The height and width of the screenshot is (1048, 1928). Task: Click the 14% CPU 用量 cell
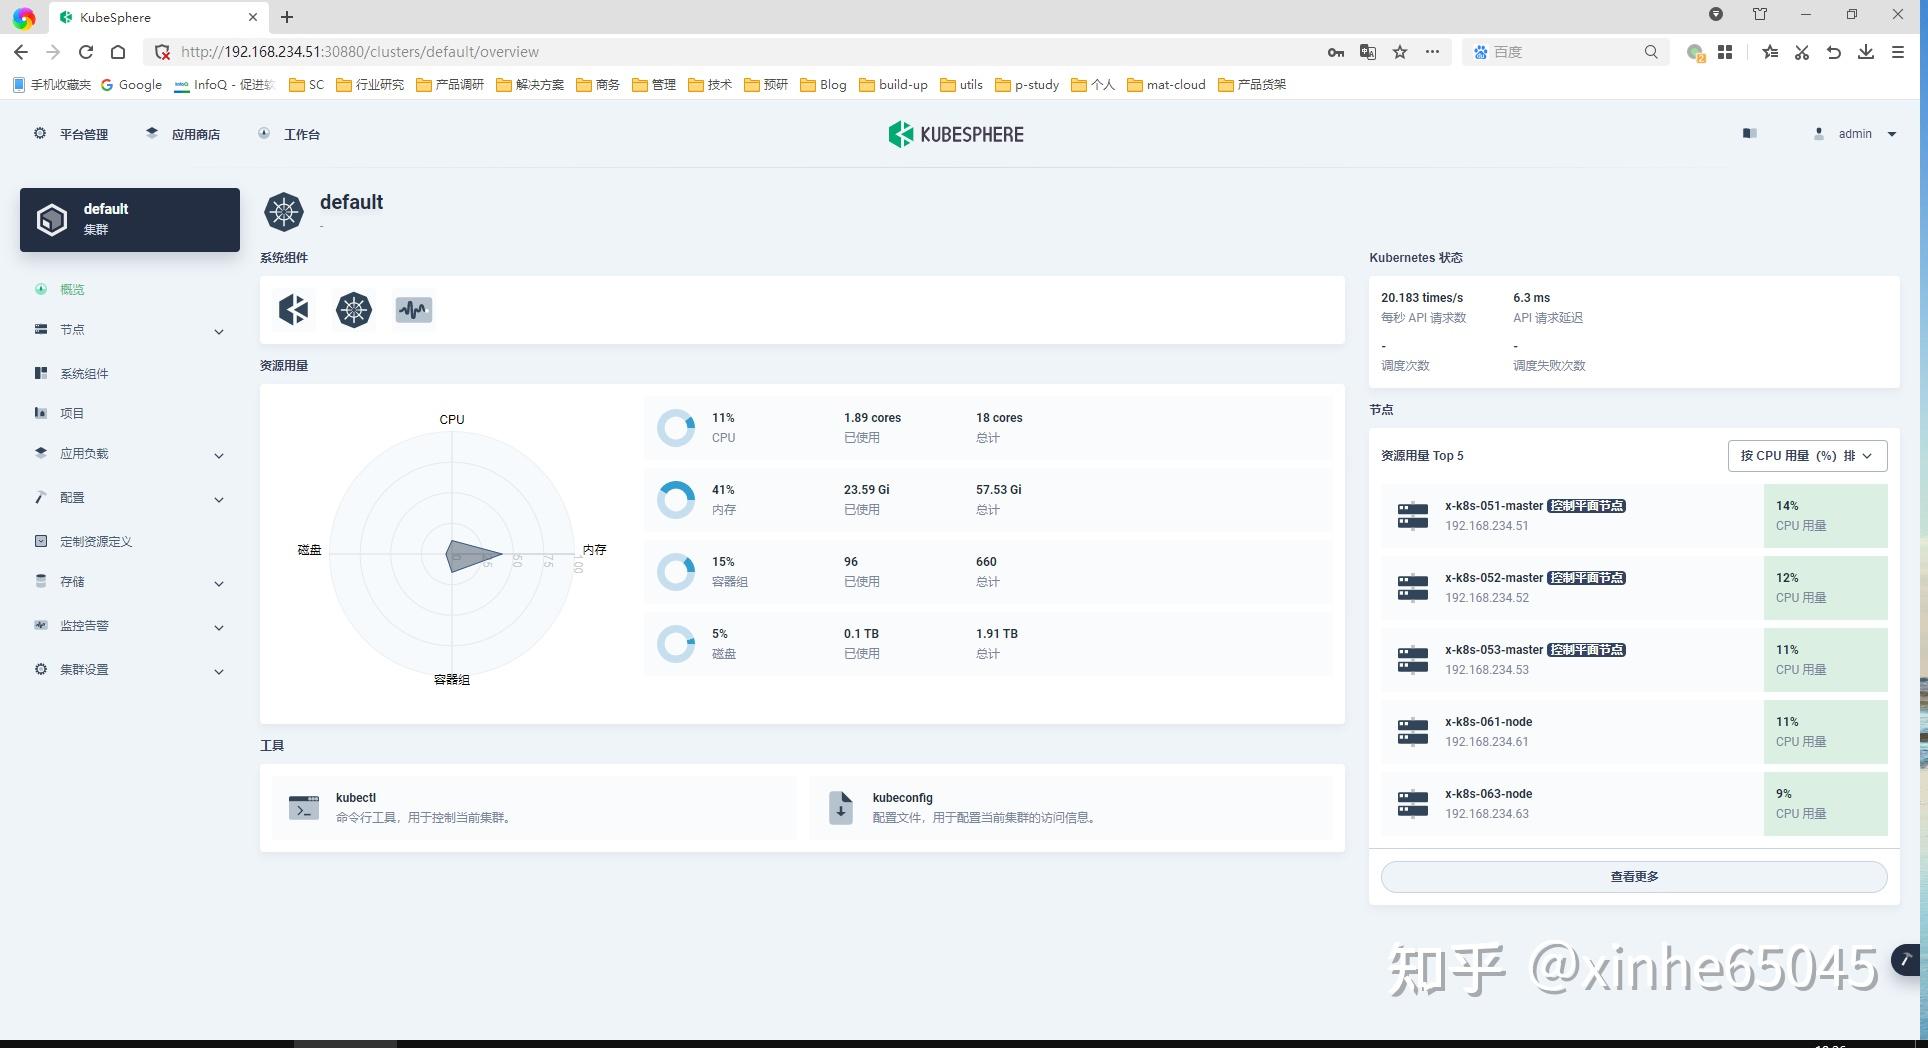pos(1825,516)
